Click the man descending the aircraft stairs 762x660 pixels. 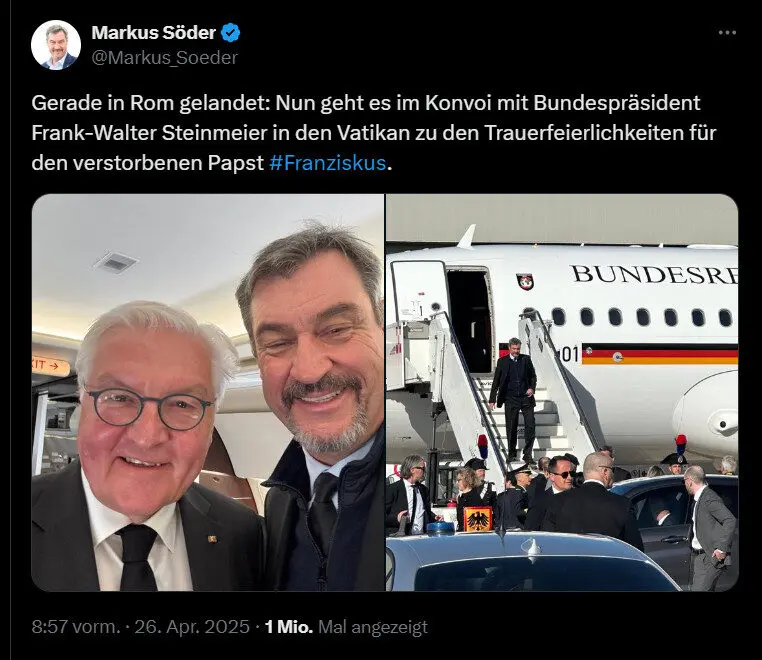tap(514, 399)
